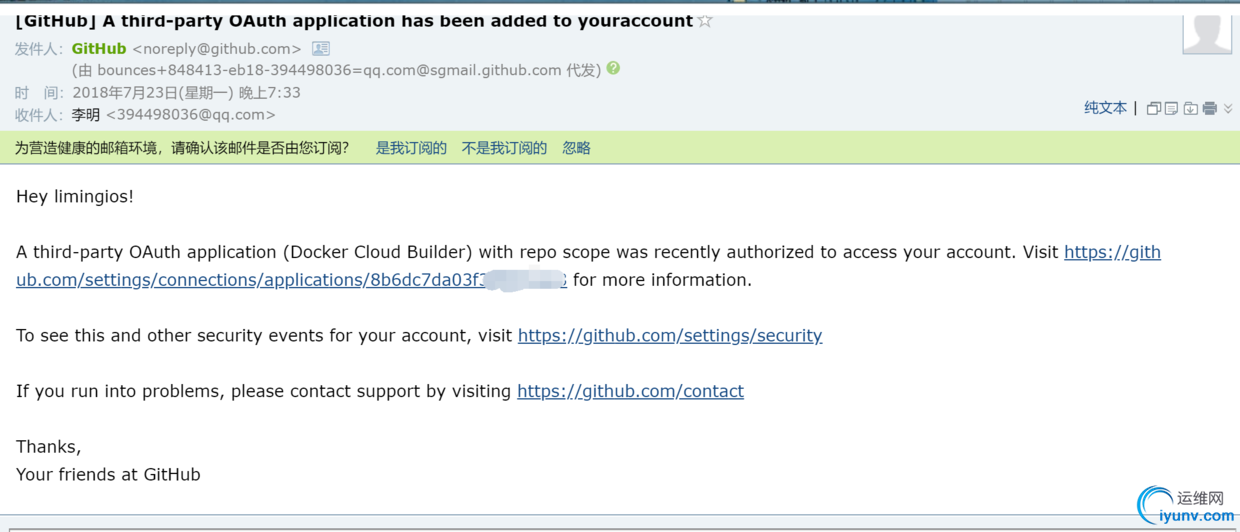The image size is (1240, 532).
Task: Select 不是我订阅的 option
Action: point(504,148)
